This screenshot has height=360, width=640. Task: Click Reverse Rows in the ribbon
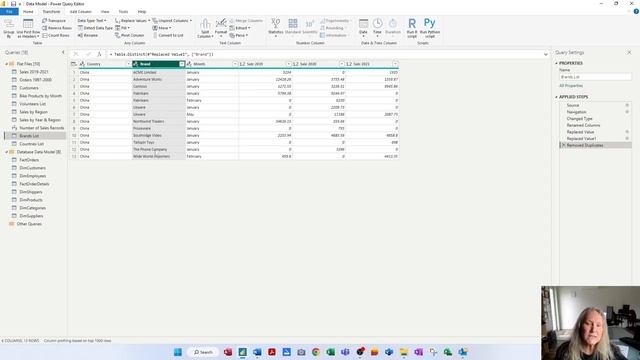57,28
